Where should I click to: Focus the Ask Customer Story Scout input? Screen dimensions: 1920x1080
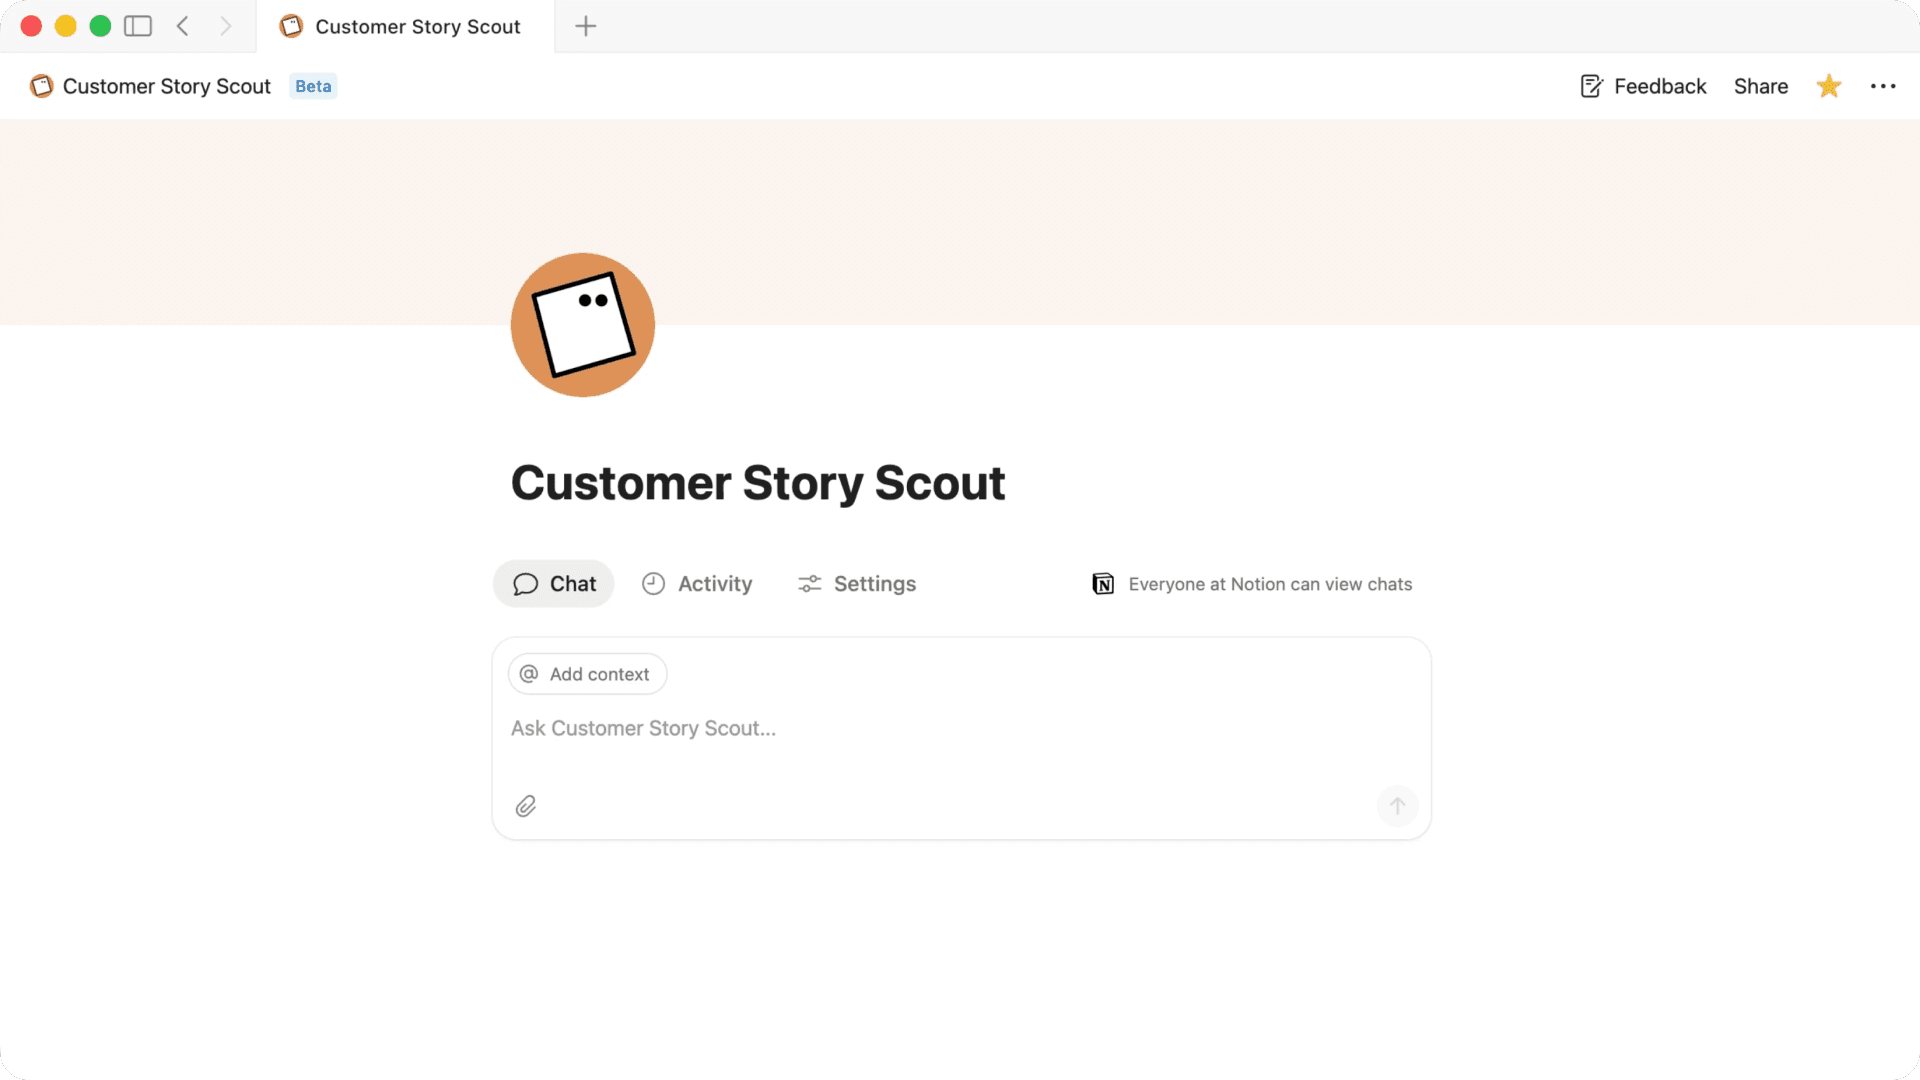click(961, 729)
